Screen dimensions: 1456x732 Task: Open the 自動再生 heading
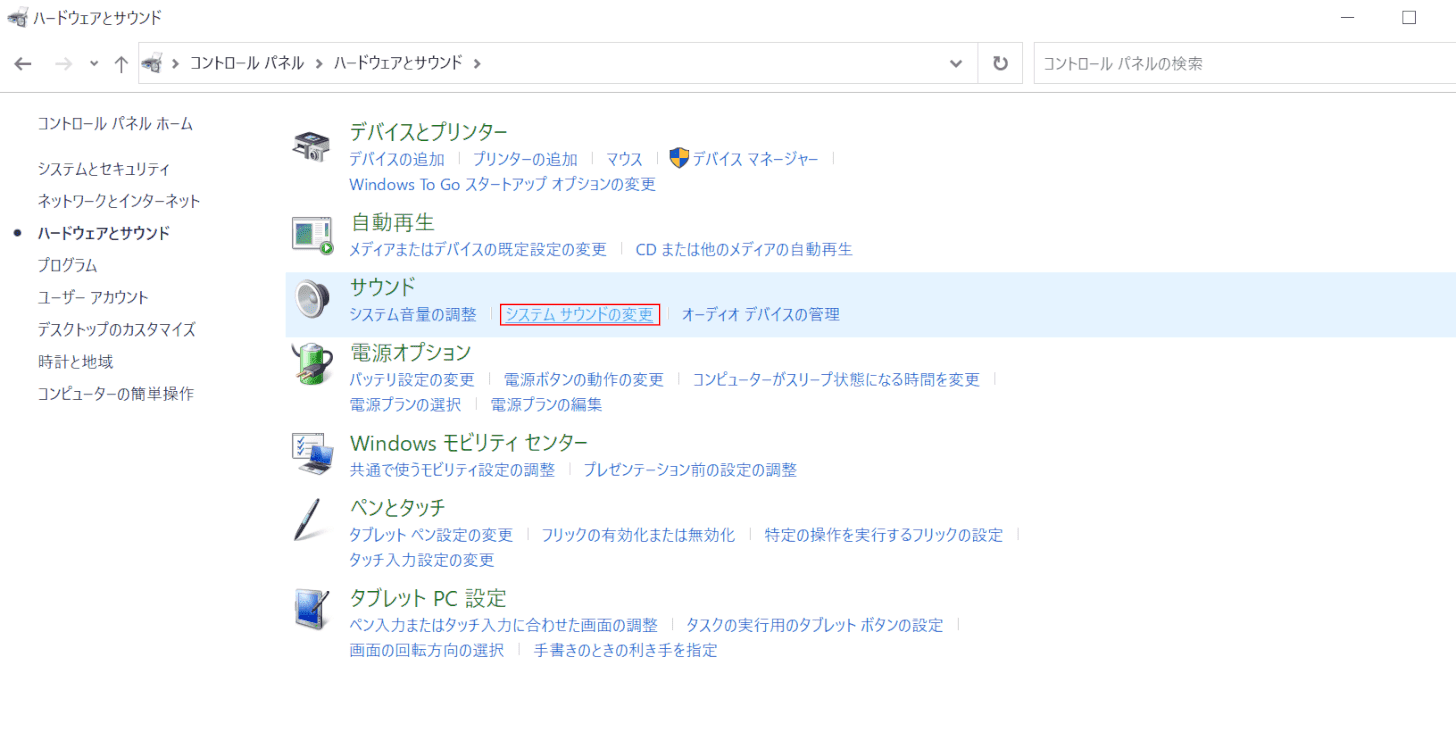pos(392,222)
